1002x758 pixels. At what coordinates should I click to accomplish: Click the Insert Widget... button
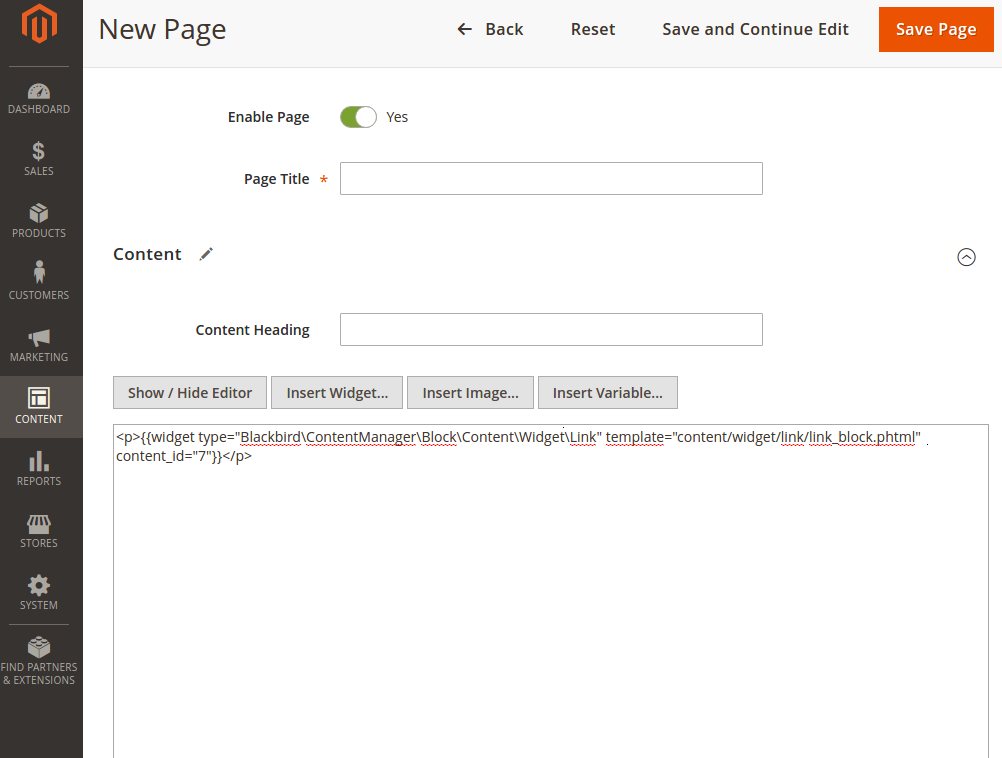337,392
